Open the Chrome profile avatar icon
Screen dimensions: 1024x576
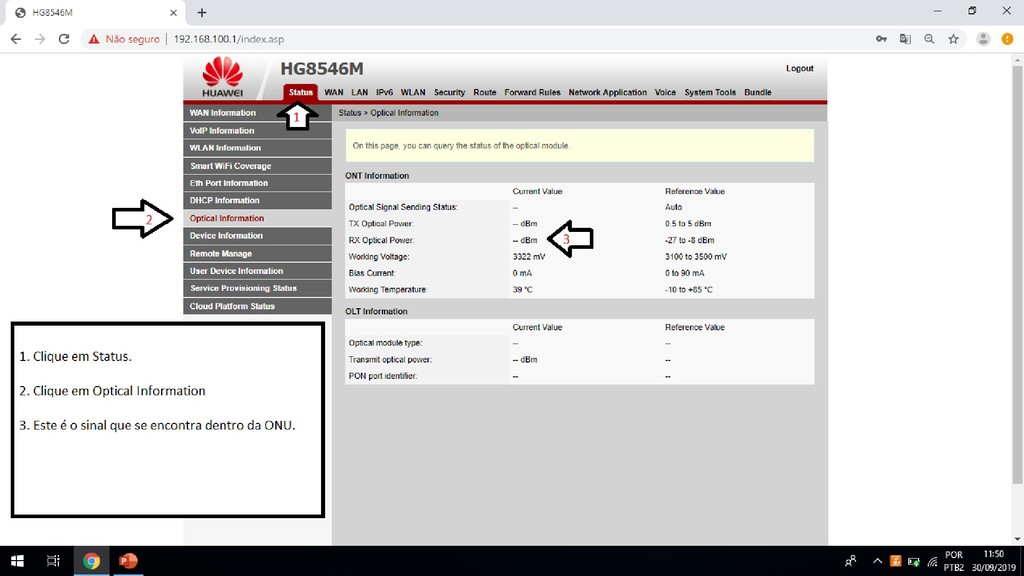point(983,39)
